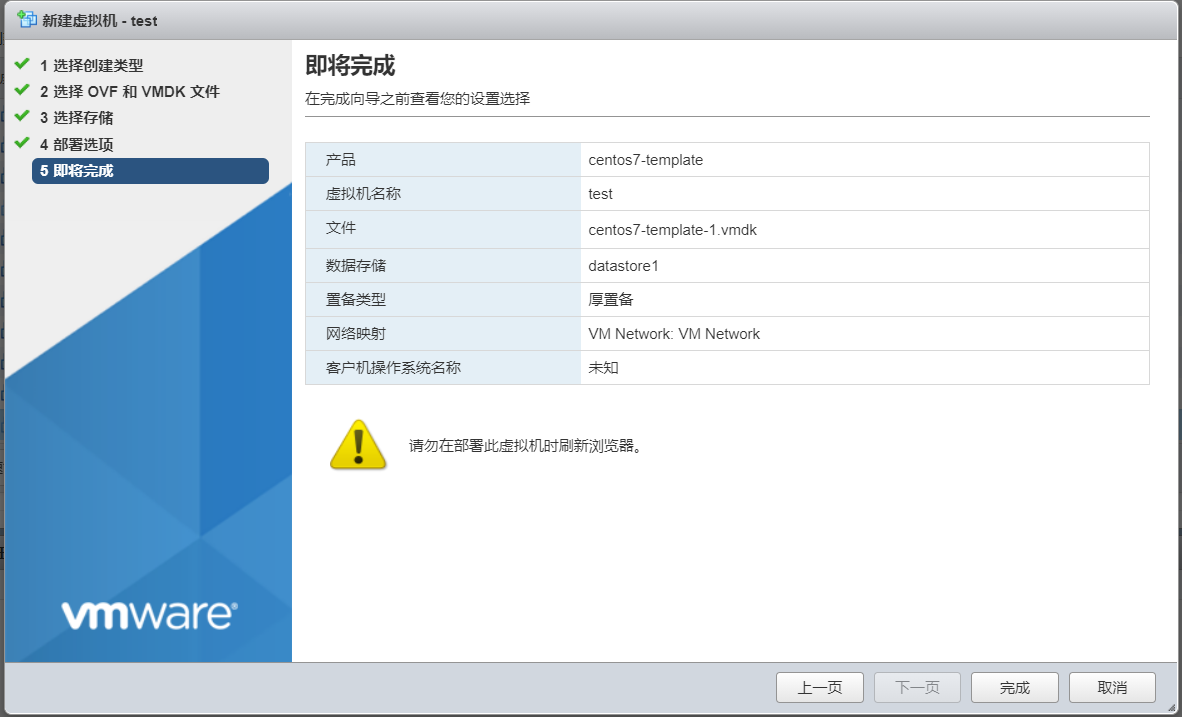Screen dimensions: 1182x717
Task: Click the greyed-out 下一页 button
Action: click(917, 687)
